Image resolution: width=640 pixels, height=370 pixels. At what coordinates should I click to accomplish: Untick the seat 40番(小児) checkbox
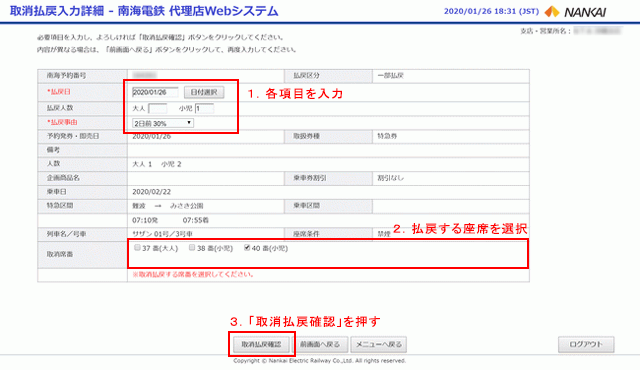(x=247, y=248)
